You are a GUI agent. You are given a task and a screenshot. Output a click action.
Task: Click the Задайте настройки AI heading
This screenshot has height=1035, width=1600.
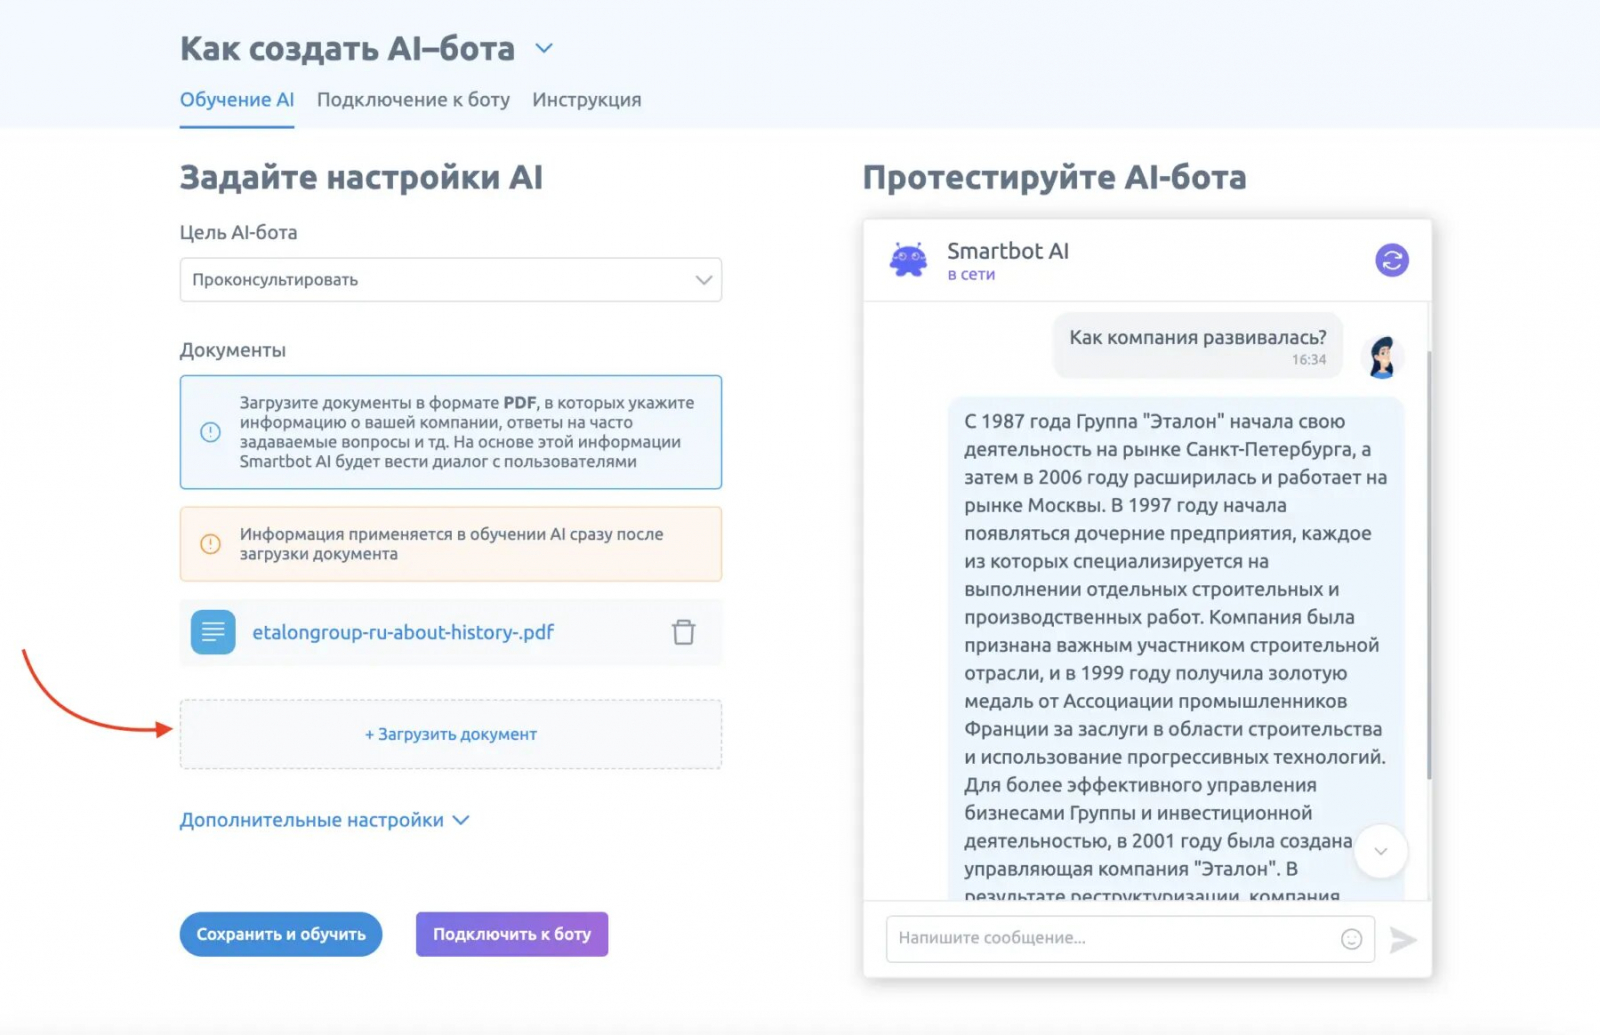point(361,178)
